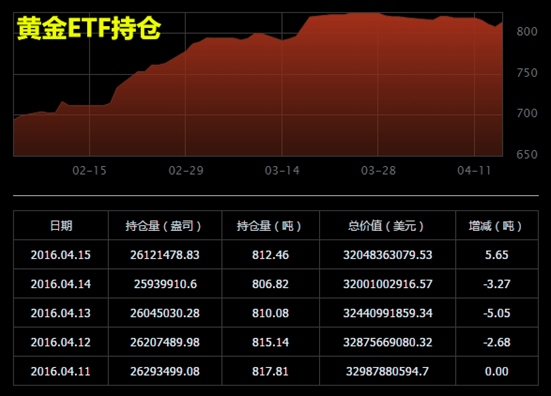This screenshot has height=396, width=551.
Task: Select the 总价值（美元）column header
Action: [387, 226]
